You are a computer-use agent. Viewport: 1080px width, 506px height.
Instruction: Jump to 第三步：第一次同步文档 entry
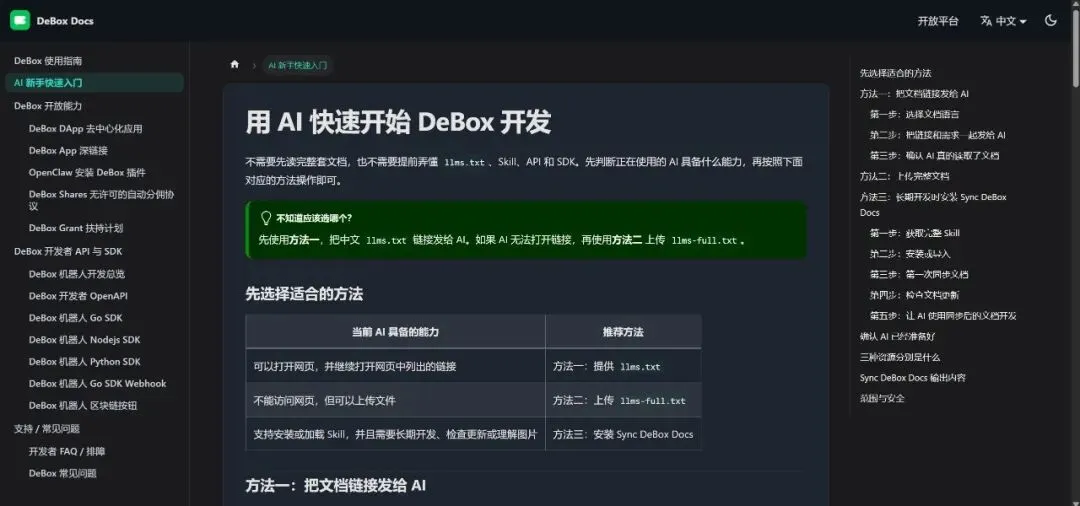click(919, 275)
